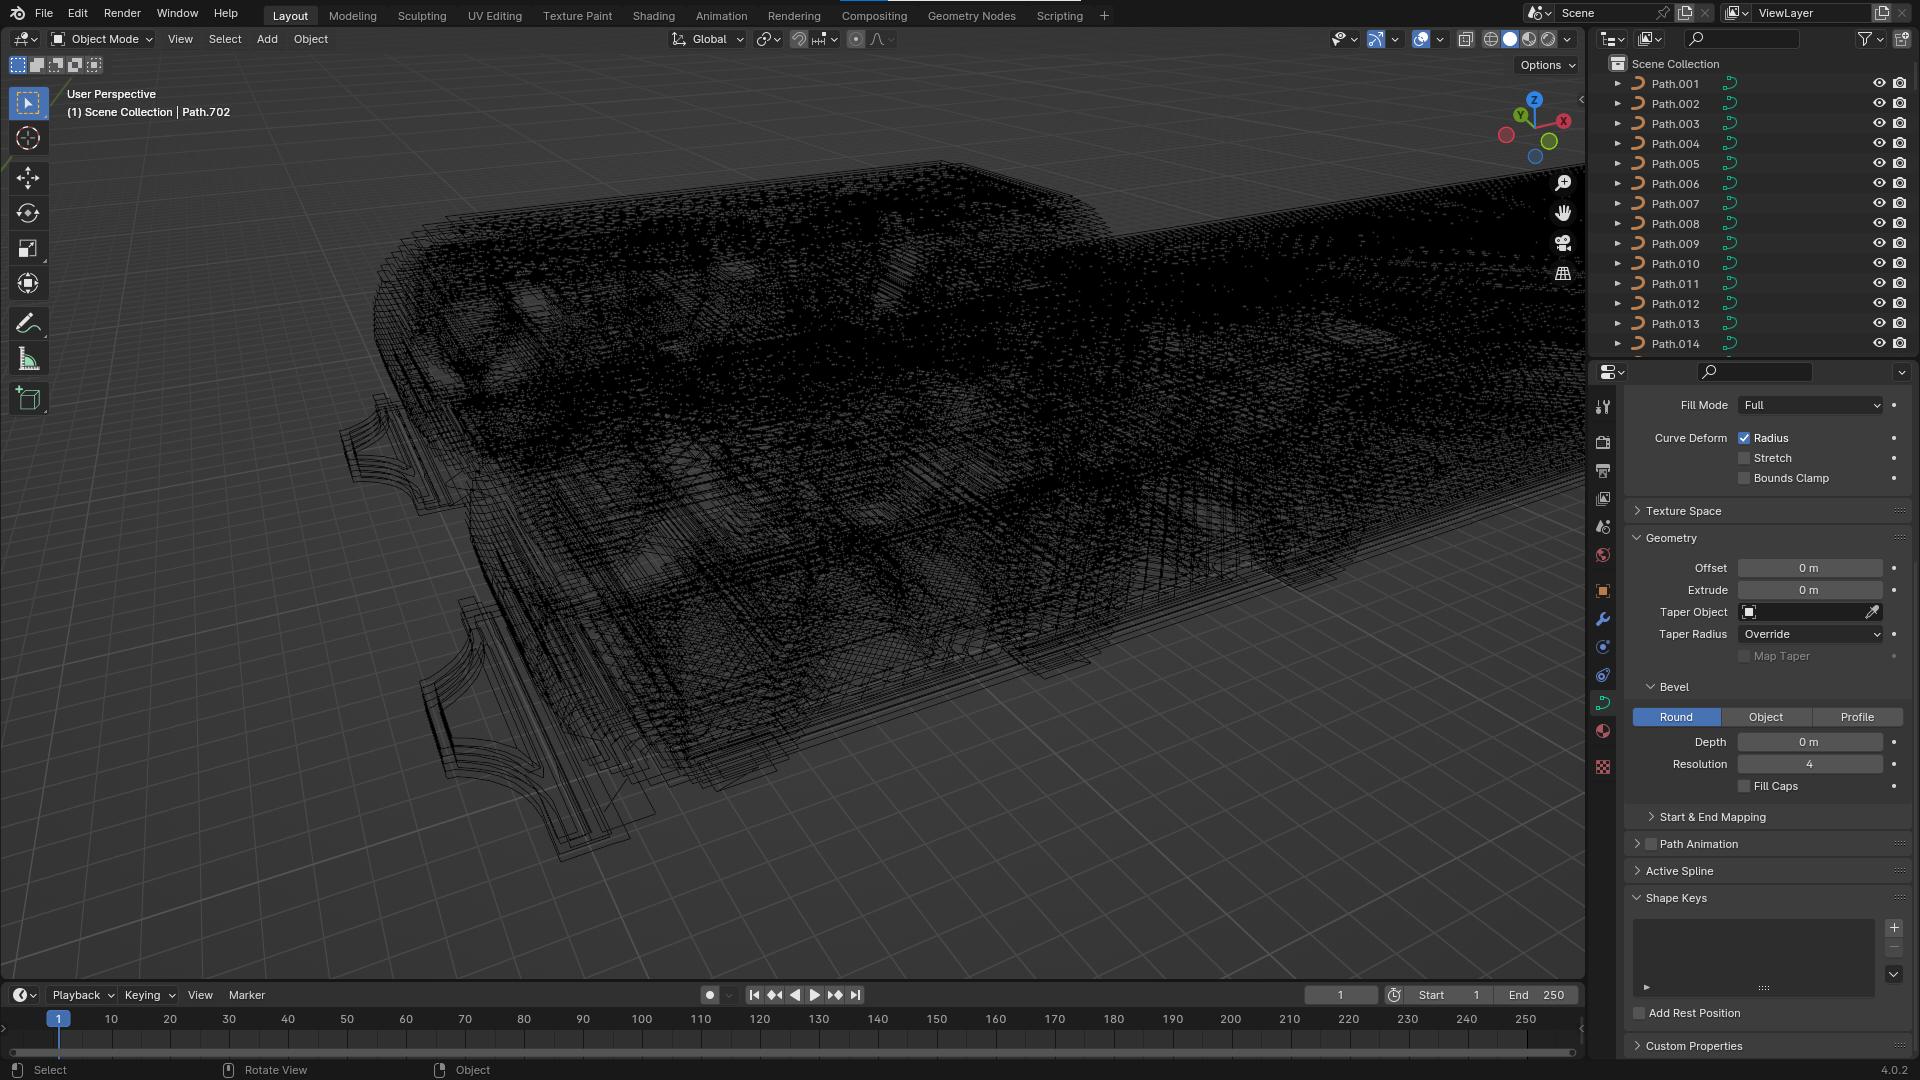This screenshot has height=1080, width=1920.
Task: Open the Physics properties tab
Action: coord(1603,647)
